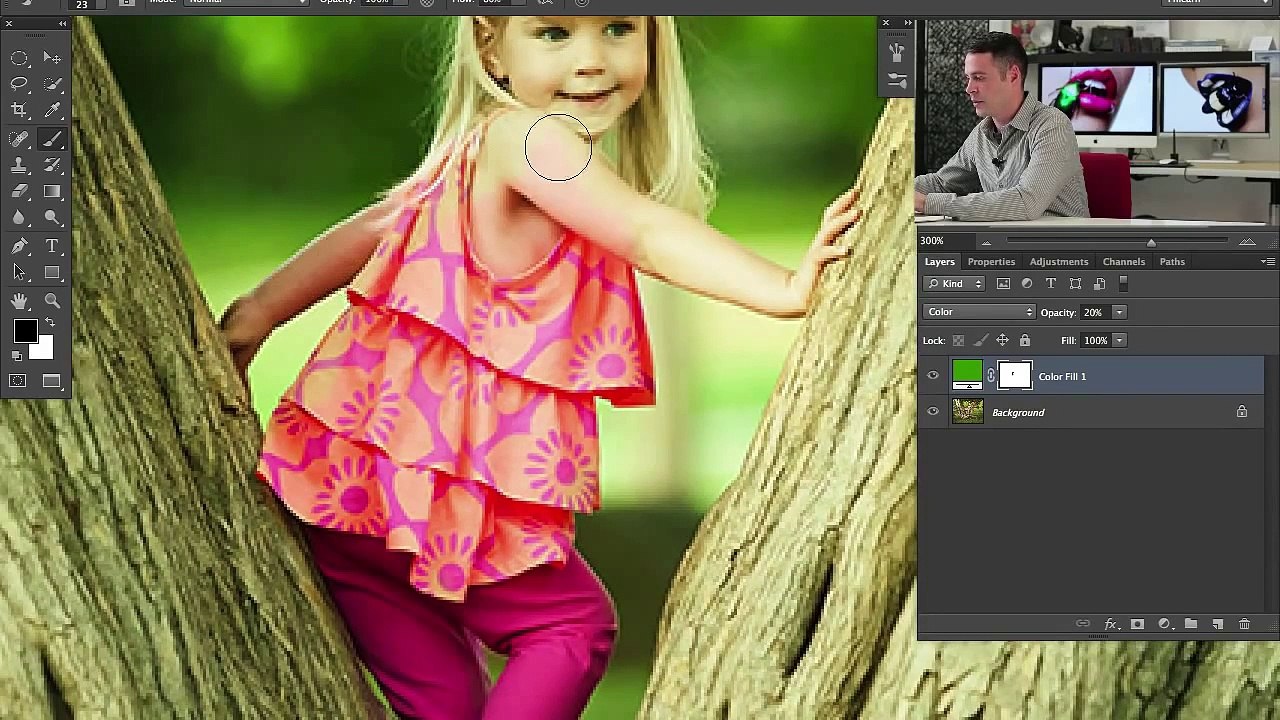Viewport: 1280px width, 720px height.
Task: Select the Lasso tool
Action: (x=19, y=84)
